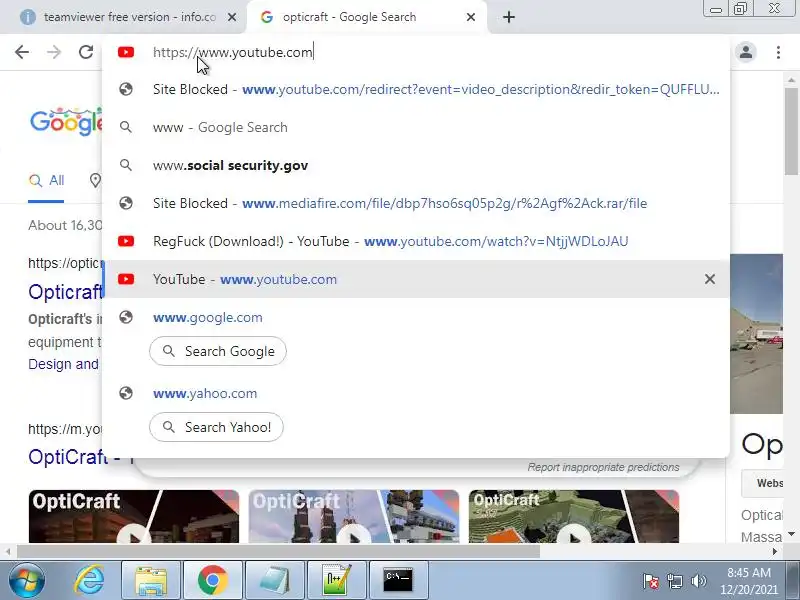The image size is (800, 600).
Task: Click the globe icon beside www.yahoo.com
Action: pos(126,393)
